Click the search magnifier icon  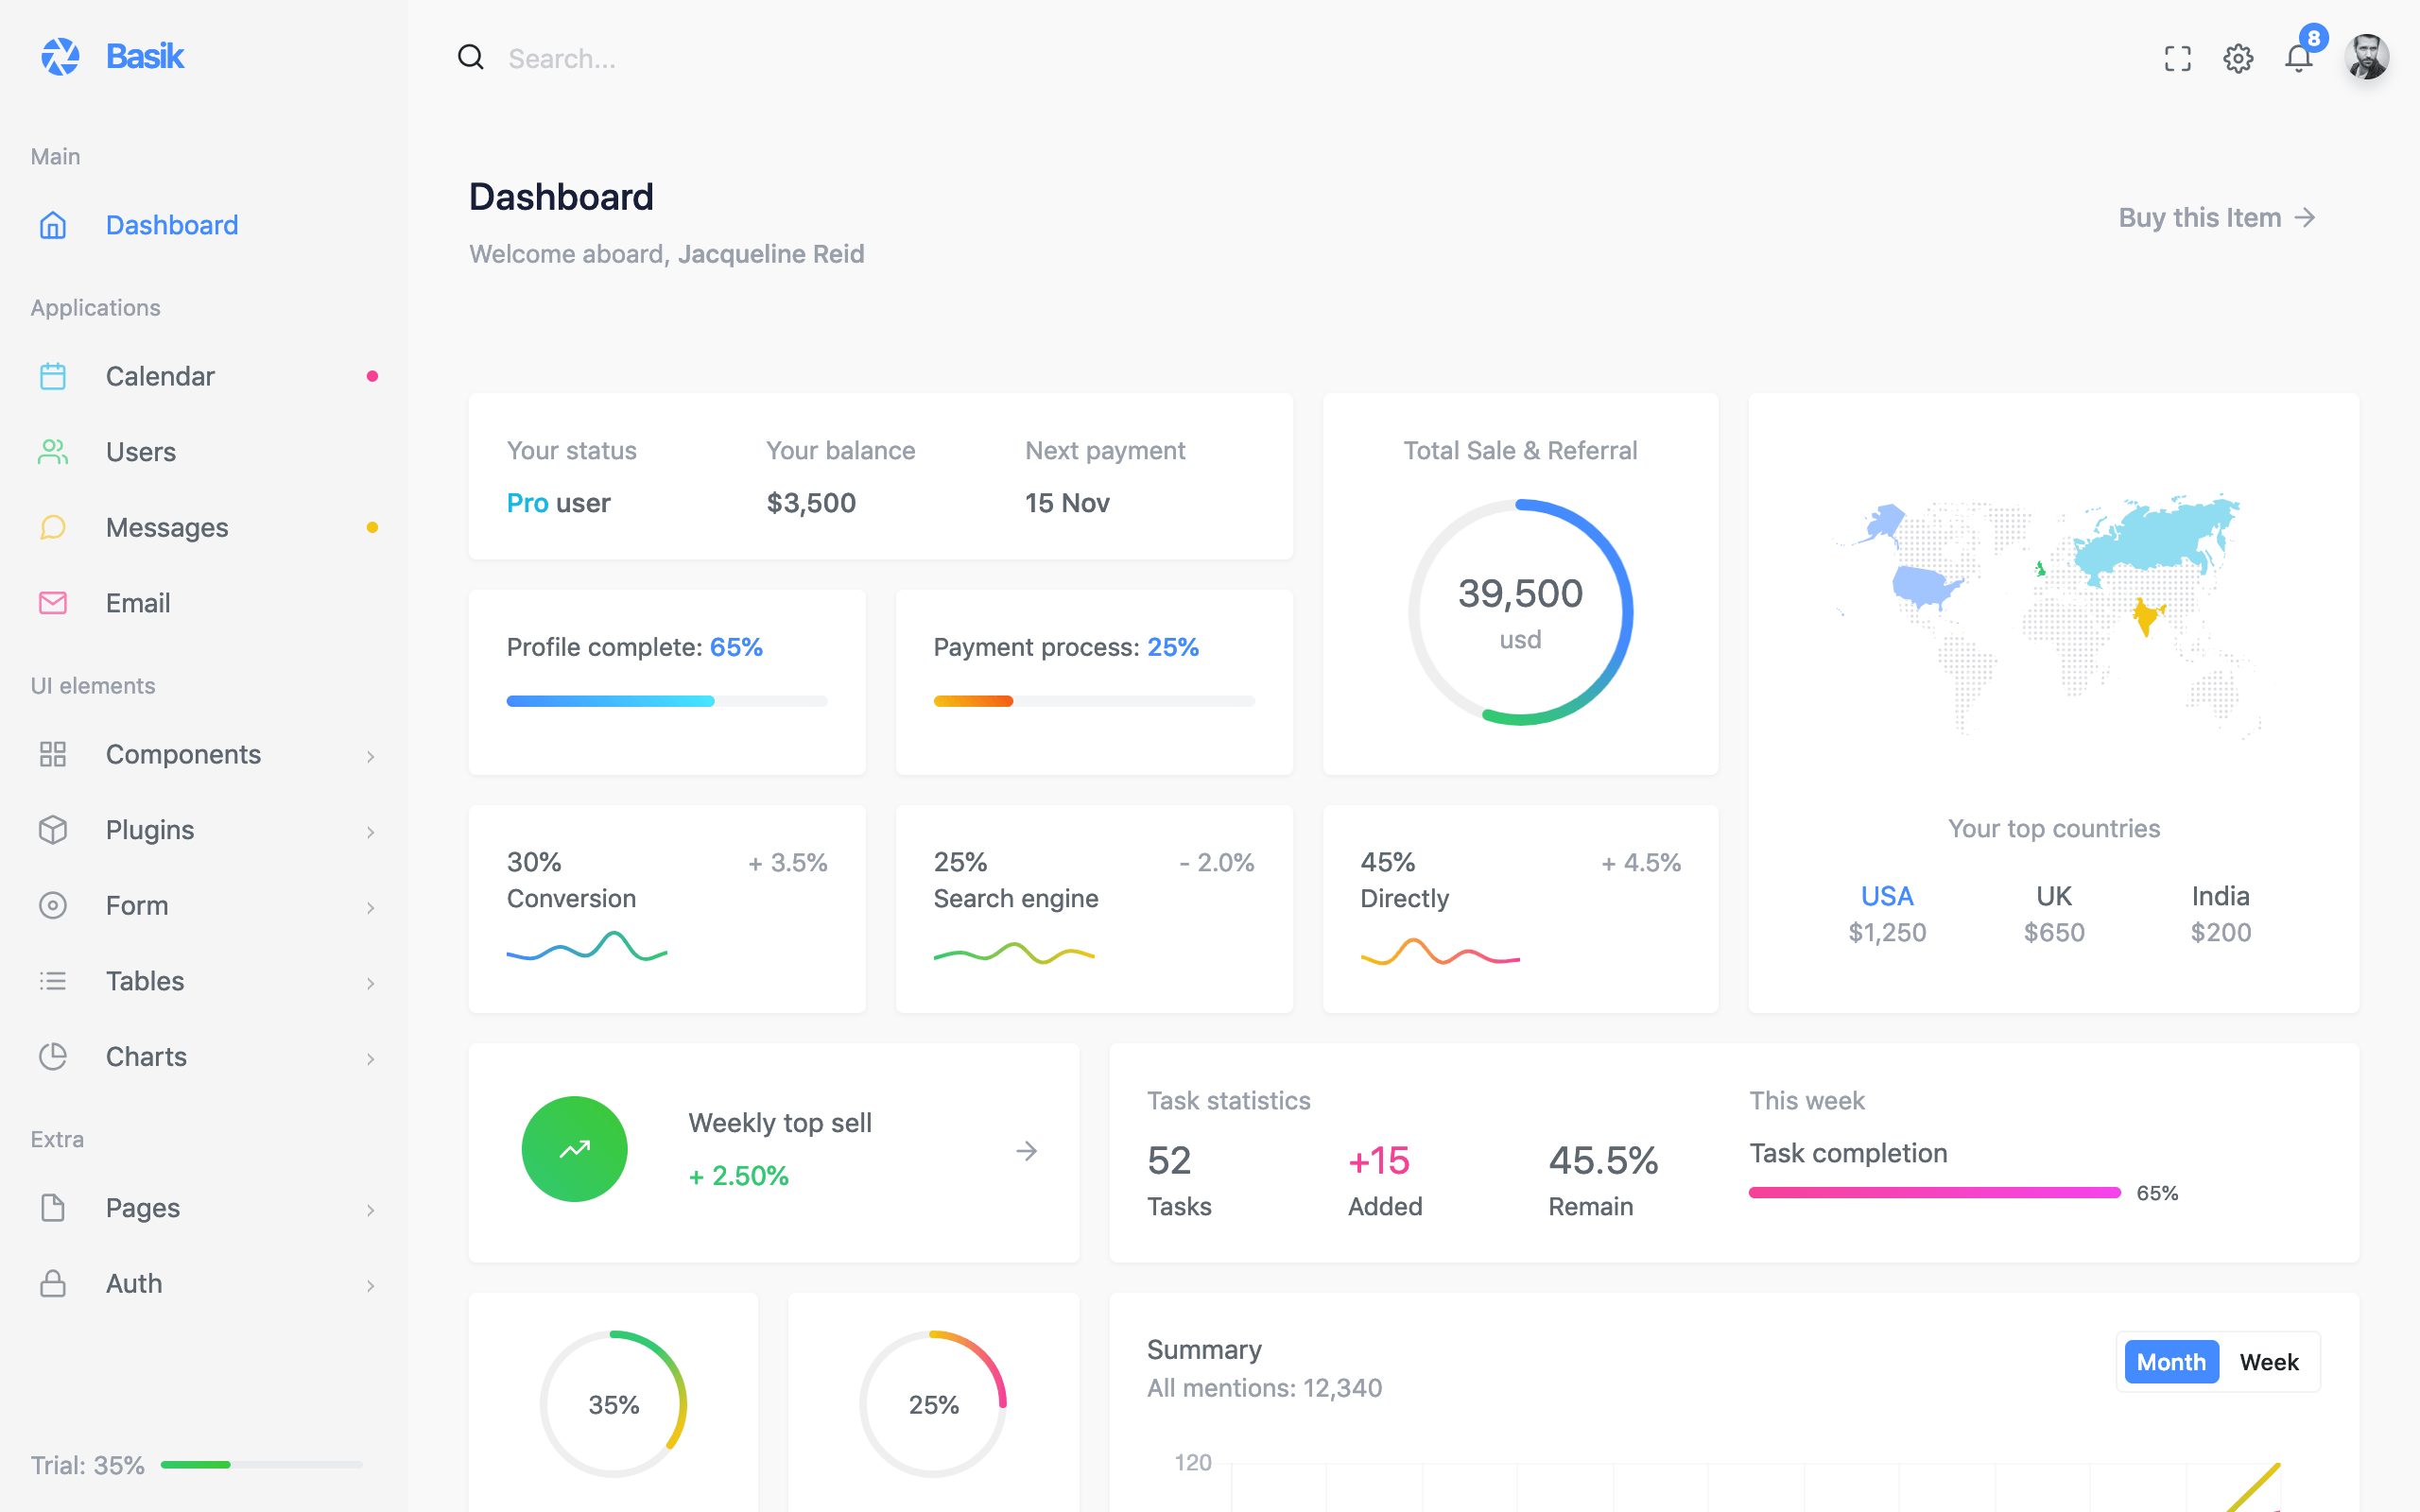pos(471,58)
